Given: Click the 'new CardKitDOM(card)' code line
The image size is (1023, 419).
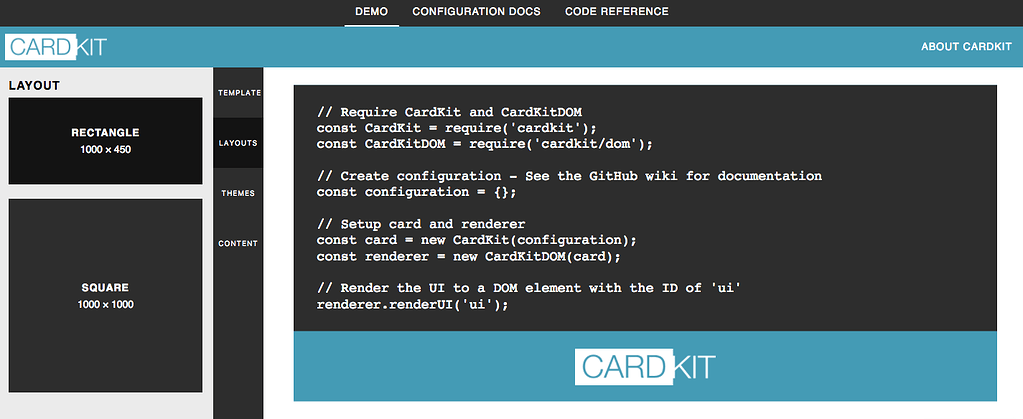Looking at the screenshot, I should (x=468, y=256).
